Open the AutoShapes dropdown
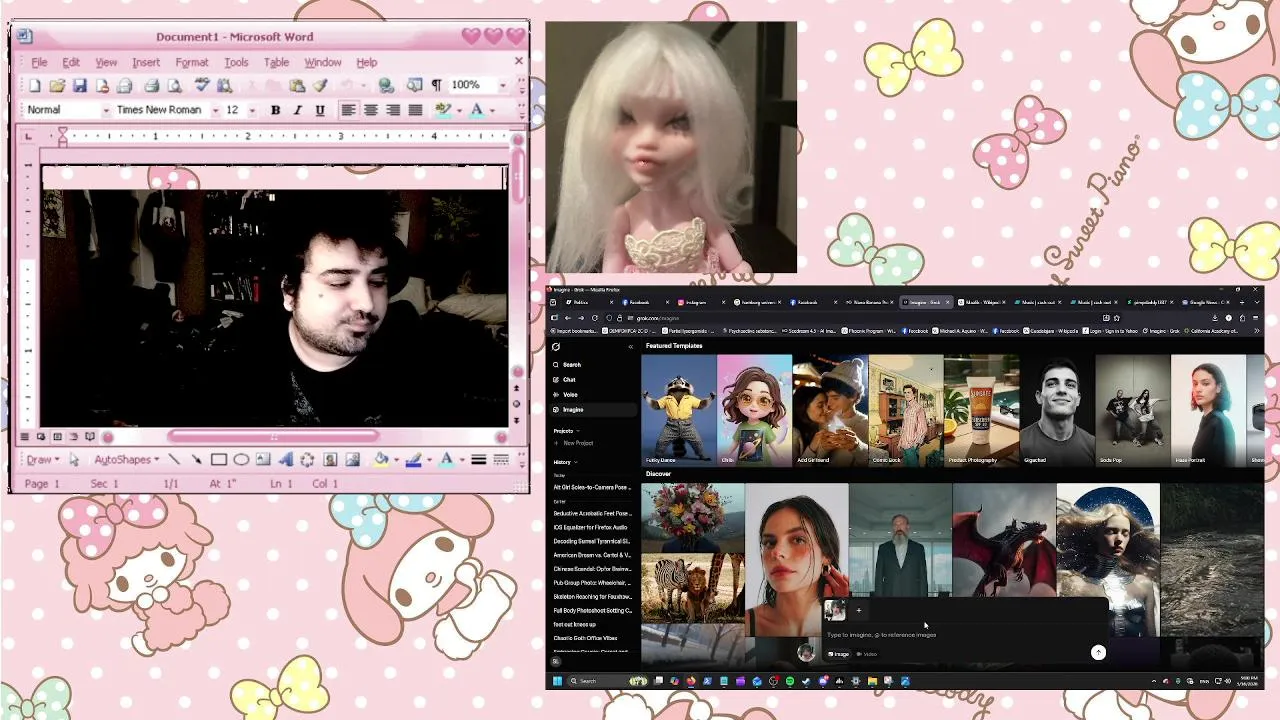Viewport: 1280px width, 720px height. pos(126,460)
